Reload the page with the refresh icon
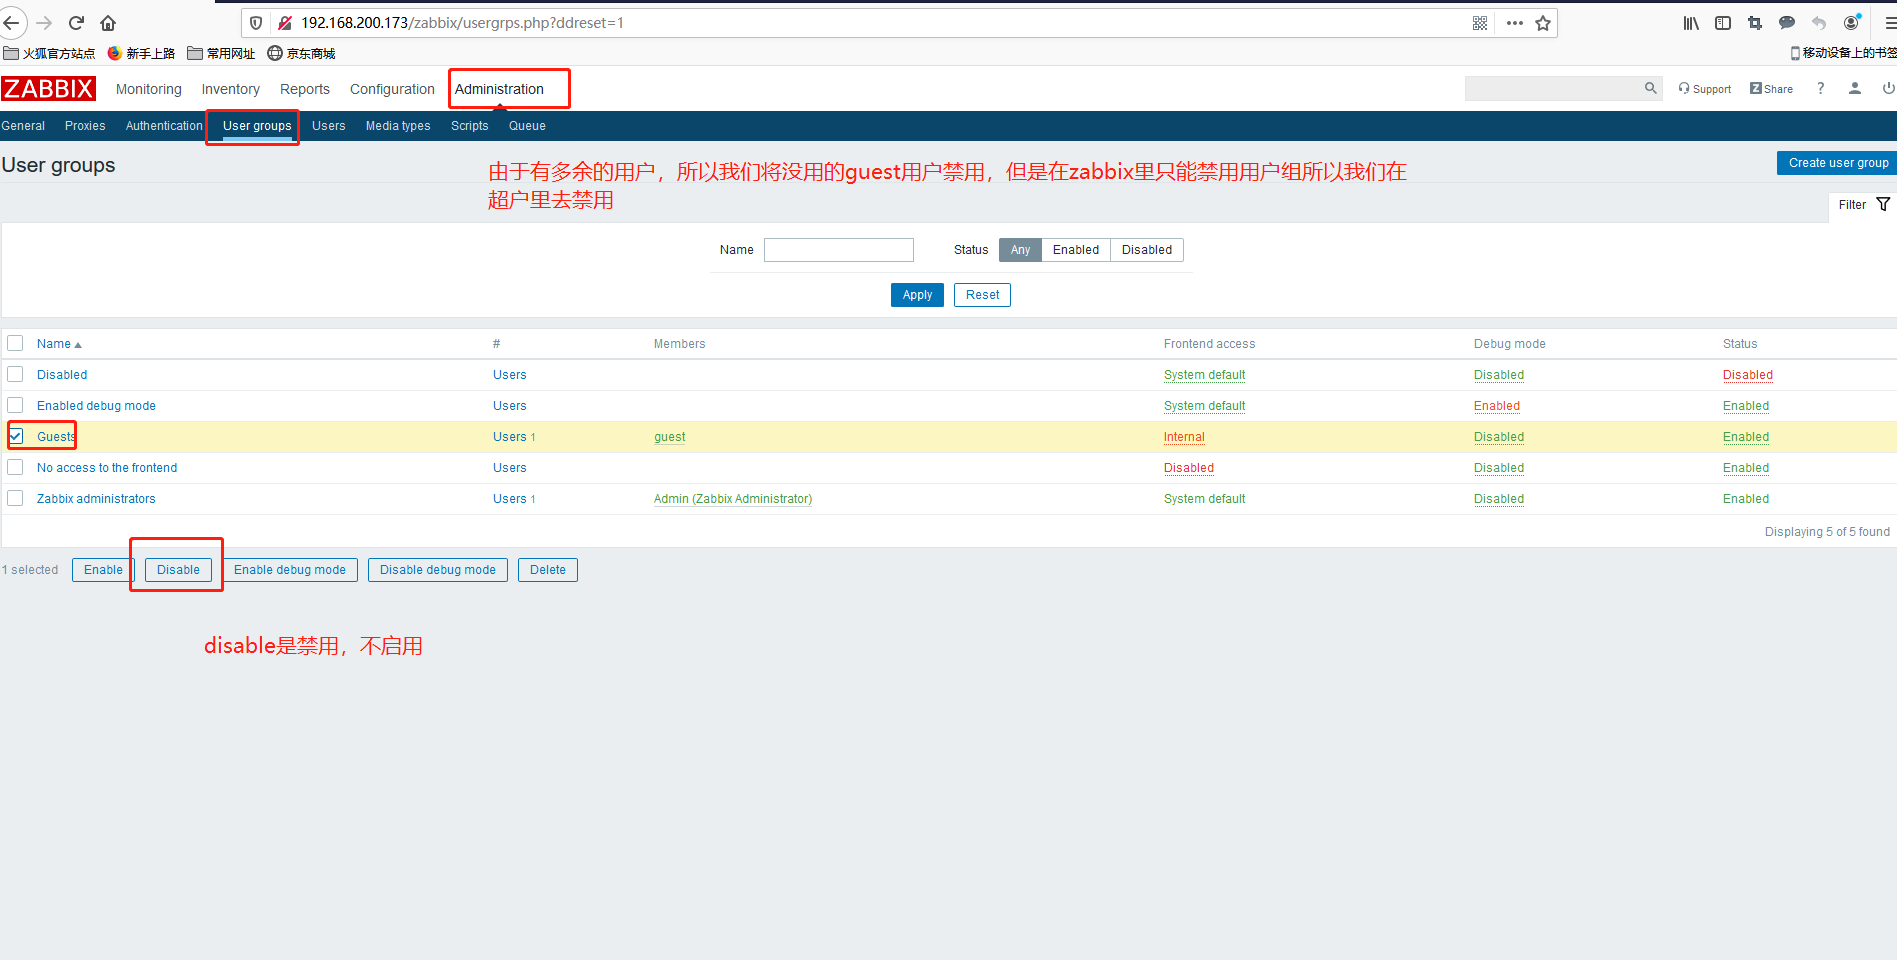The image size is (1897, 960). point(76,23)
